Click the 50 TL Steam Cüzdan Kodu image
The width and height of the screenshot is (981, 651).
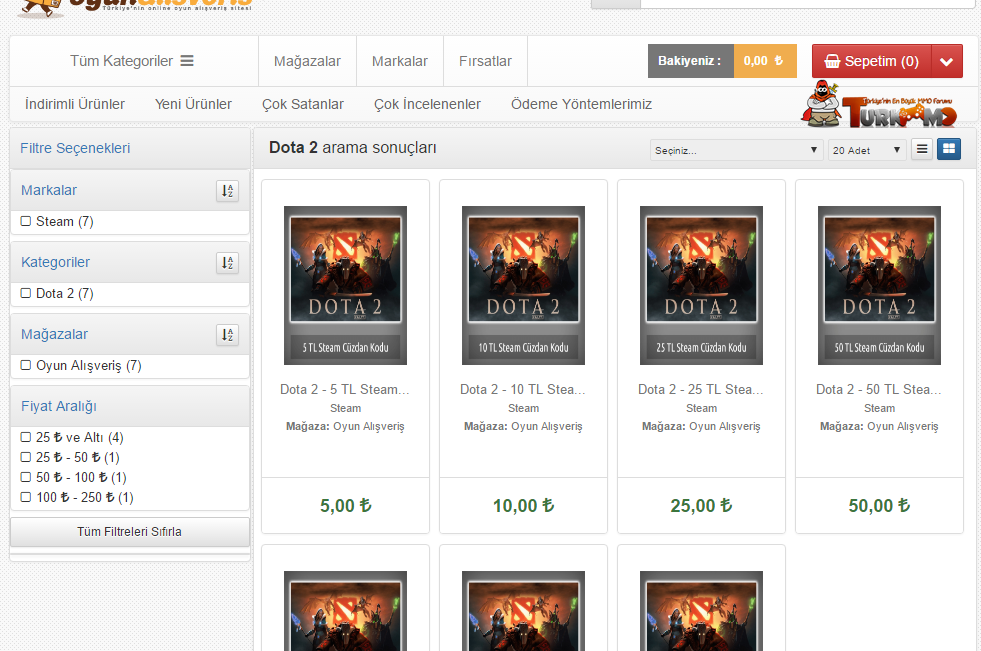click(x=879, y=285)
